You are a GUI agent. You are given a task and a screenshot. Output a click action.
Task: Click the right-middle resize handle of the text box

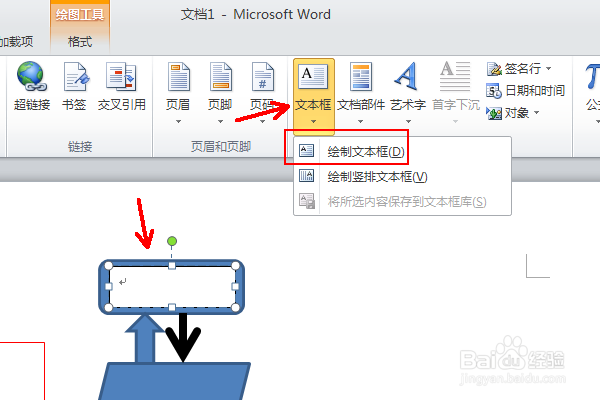click(x=235, y=286)
